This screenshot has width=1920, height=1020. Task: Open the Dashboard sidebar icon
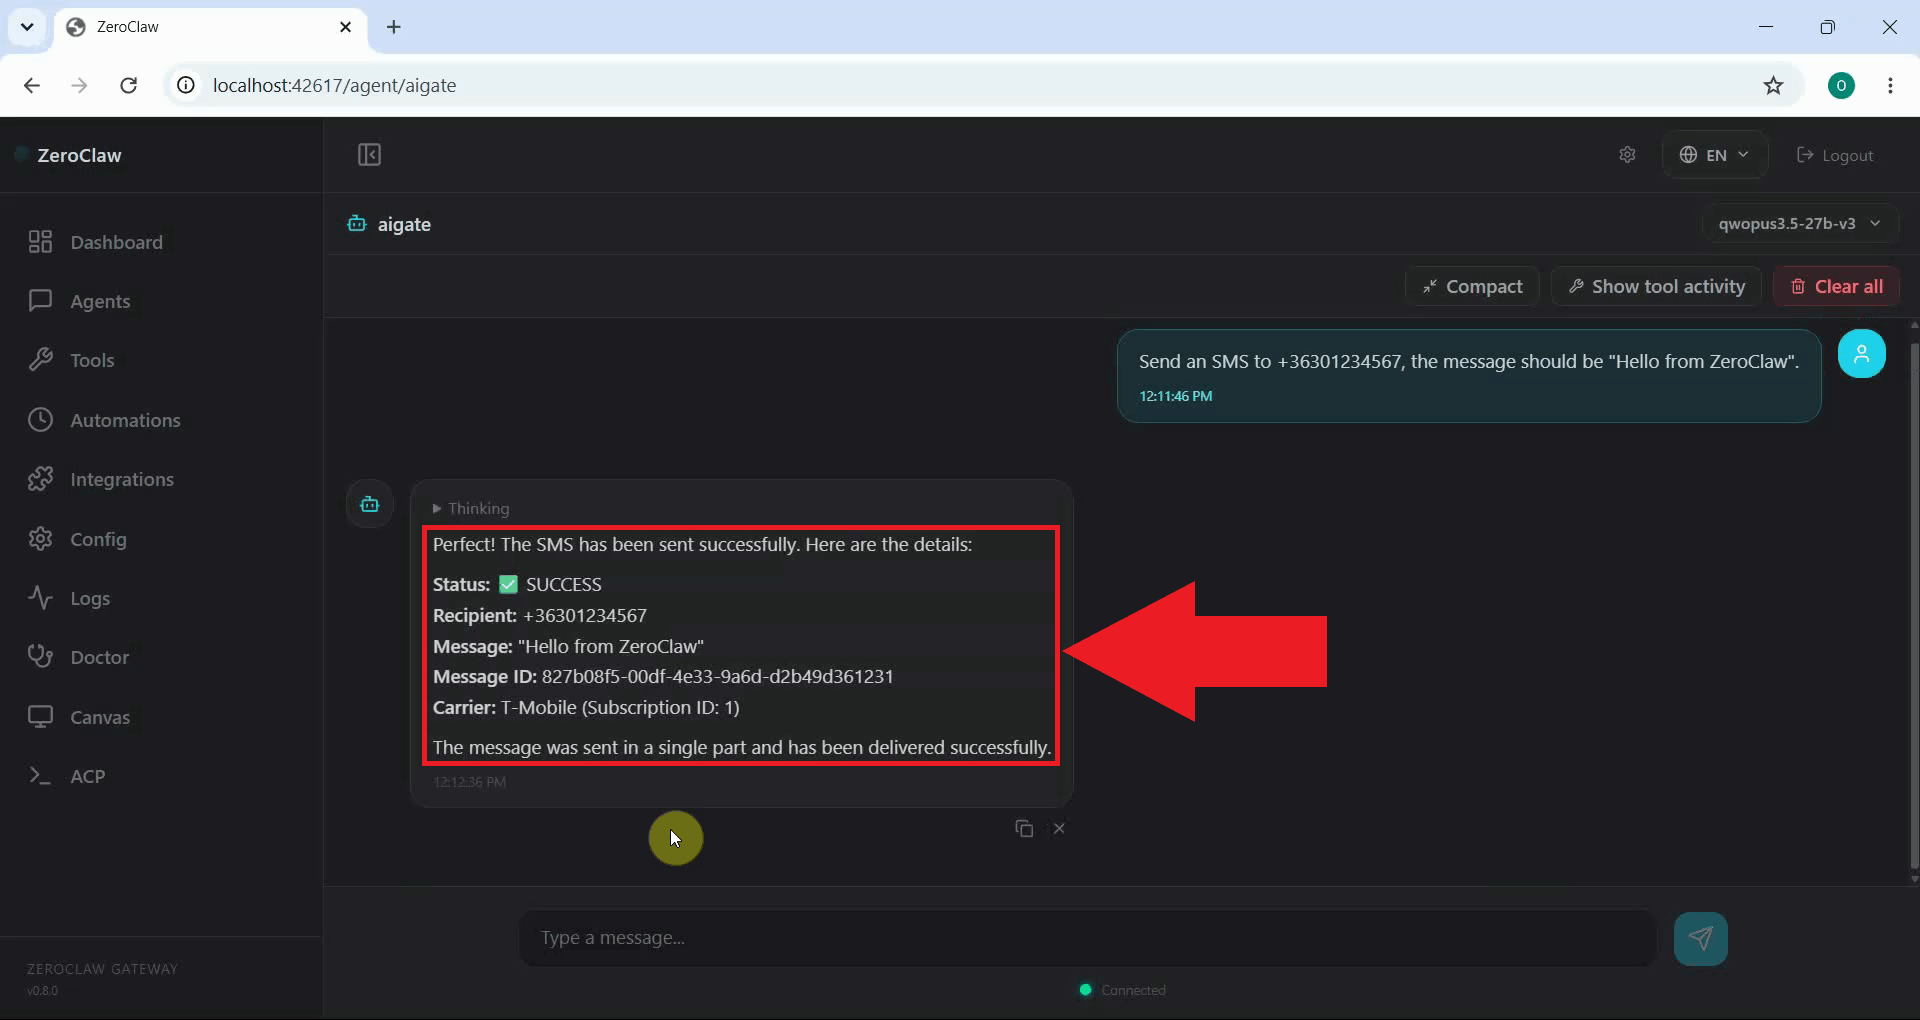40,242
